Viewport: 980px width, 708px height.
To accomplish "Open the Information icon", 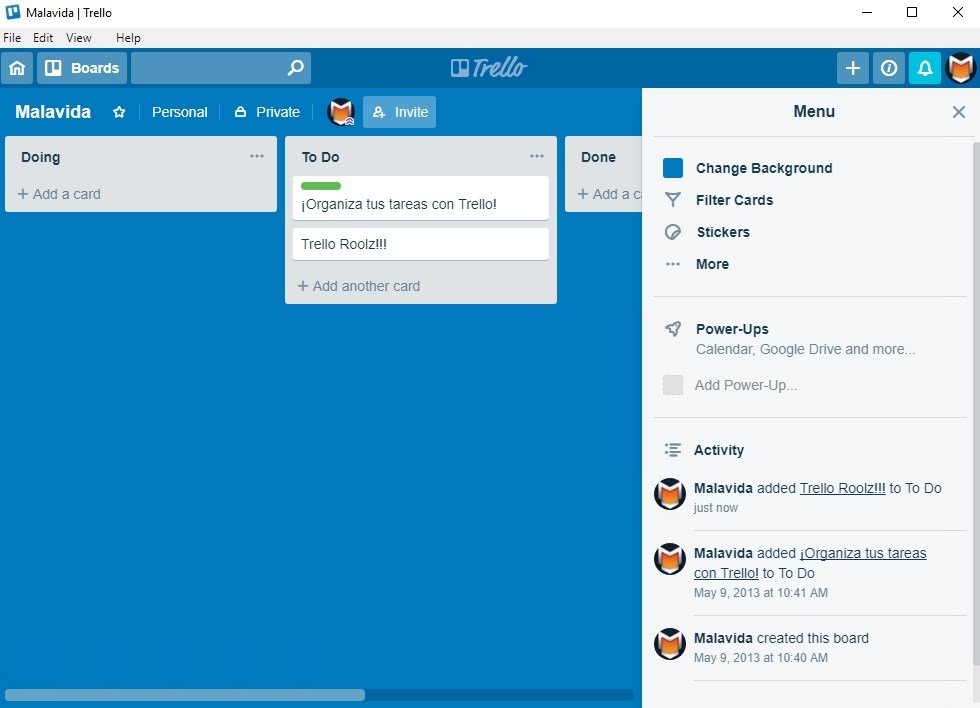I will 889,67.
